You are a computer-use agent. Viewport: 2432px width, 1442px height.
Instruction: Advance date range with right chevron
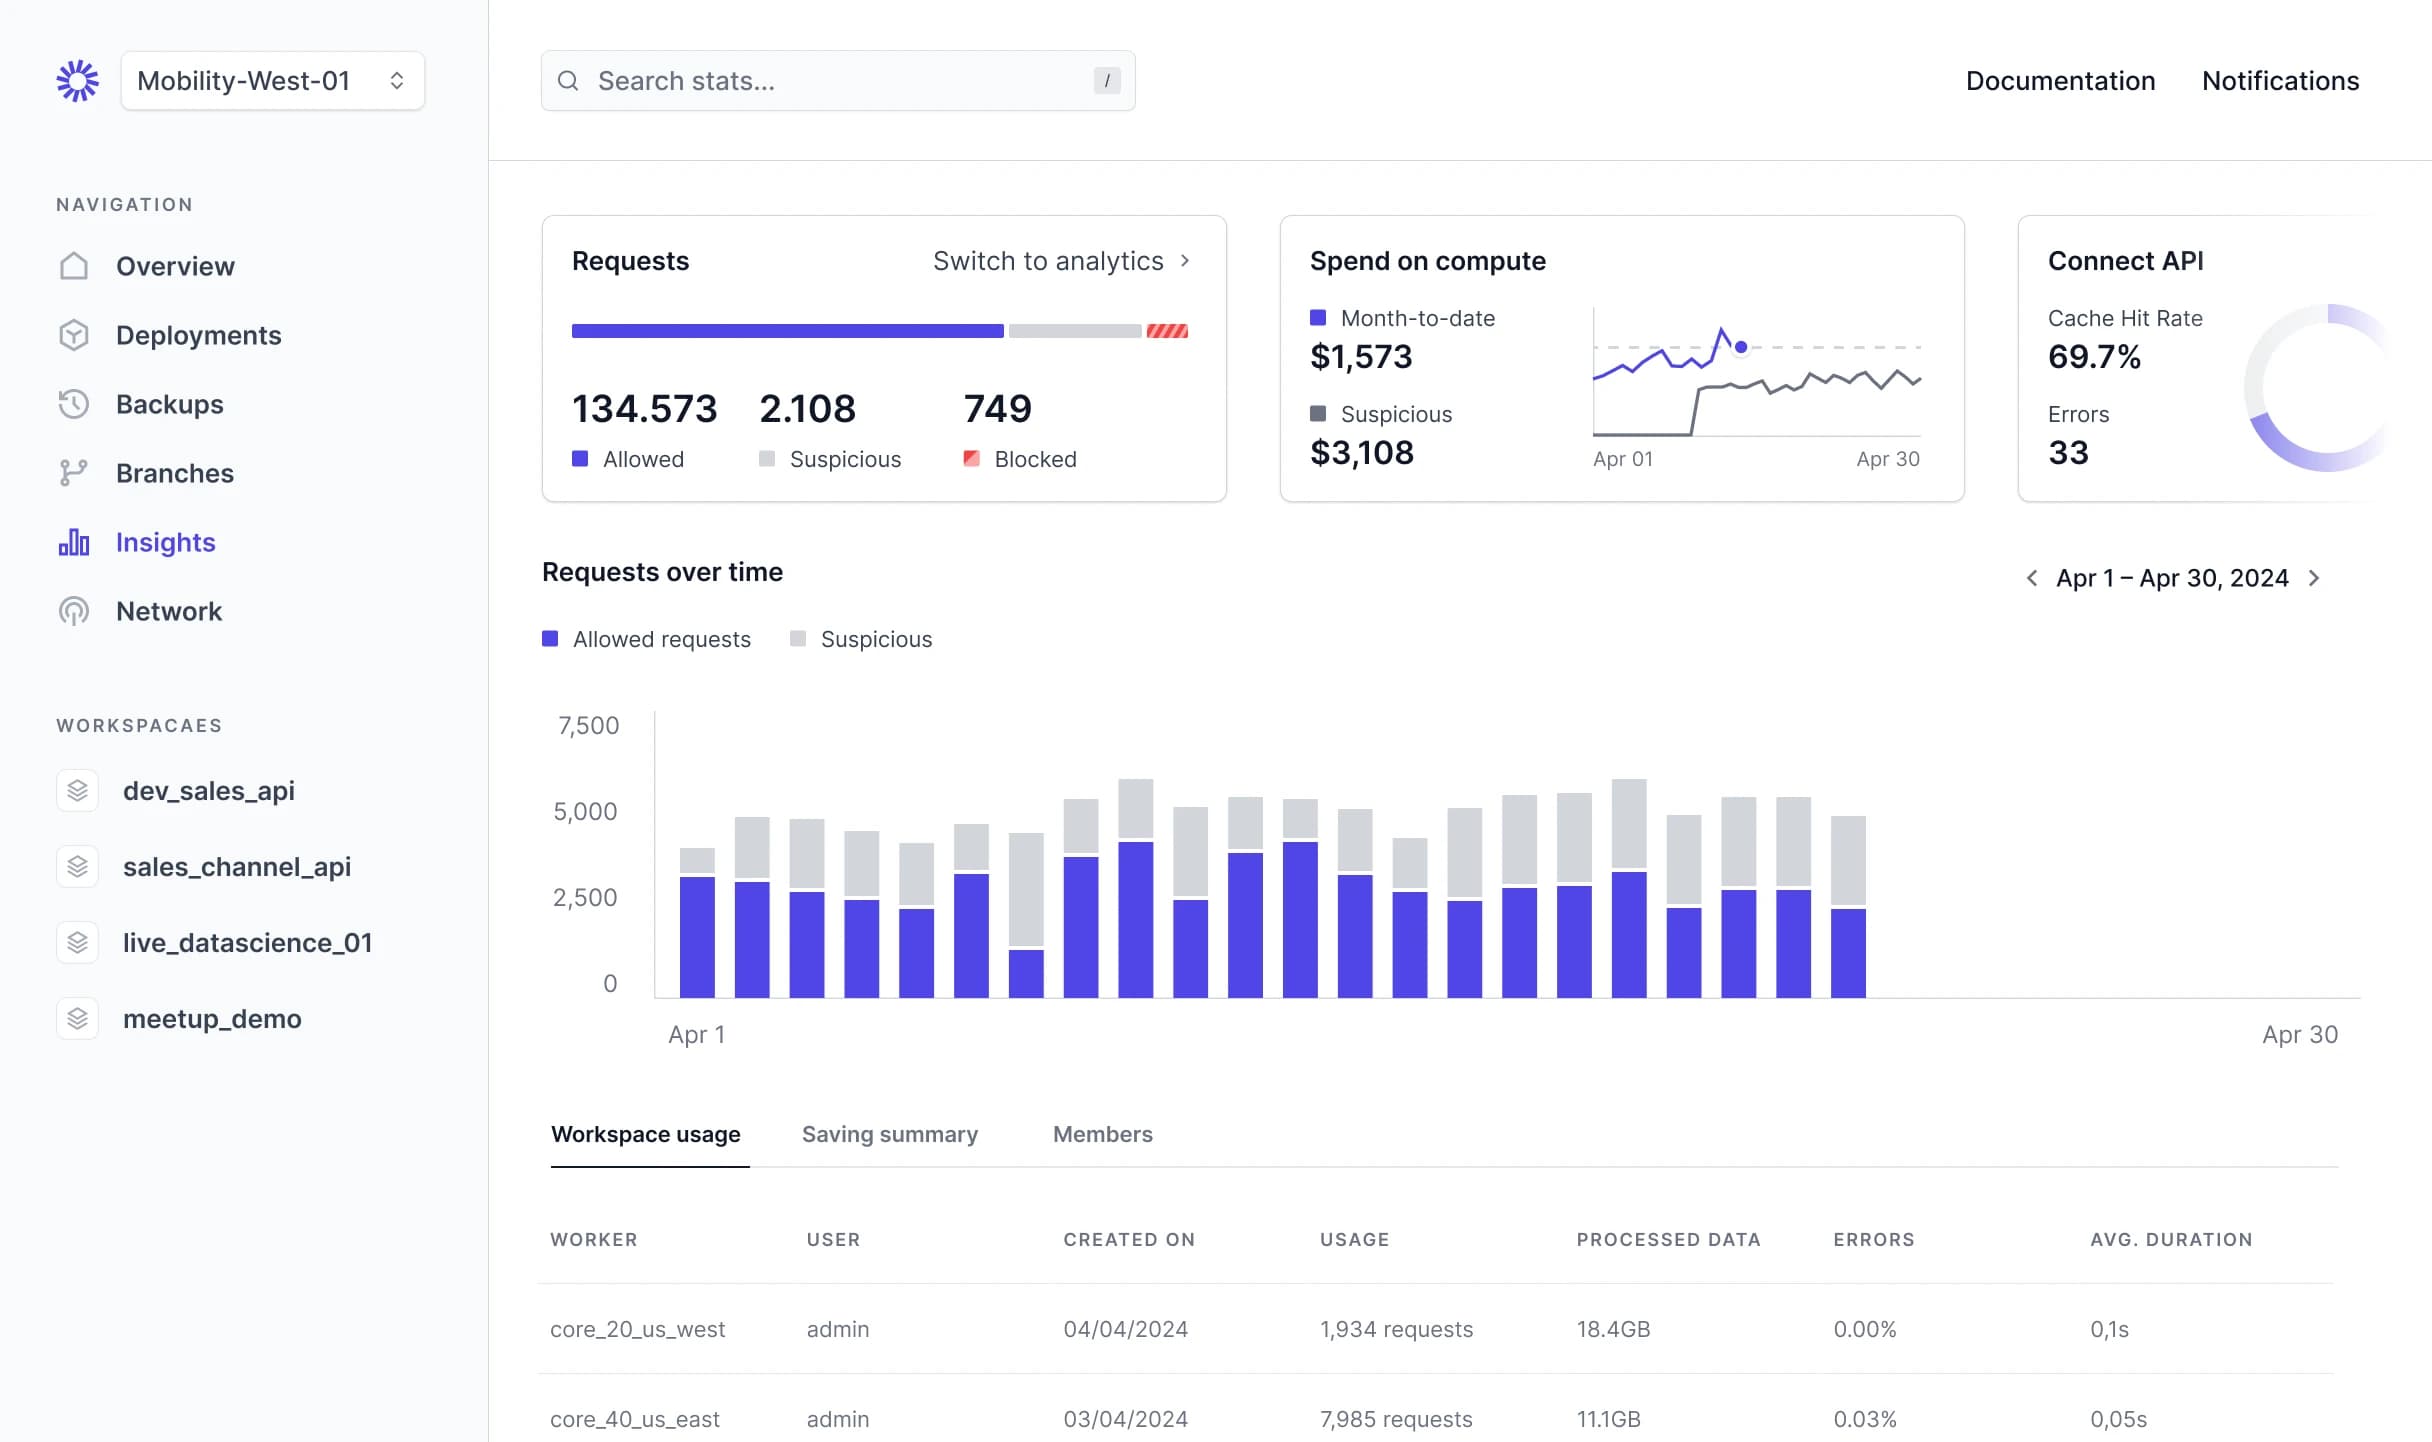click(x=2315, y=578)
